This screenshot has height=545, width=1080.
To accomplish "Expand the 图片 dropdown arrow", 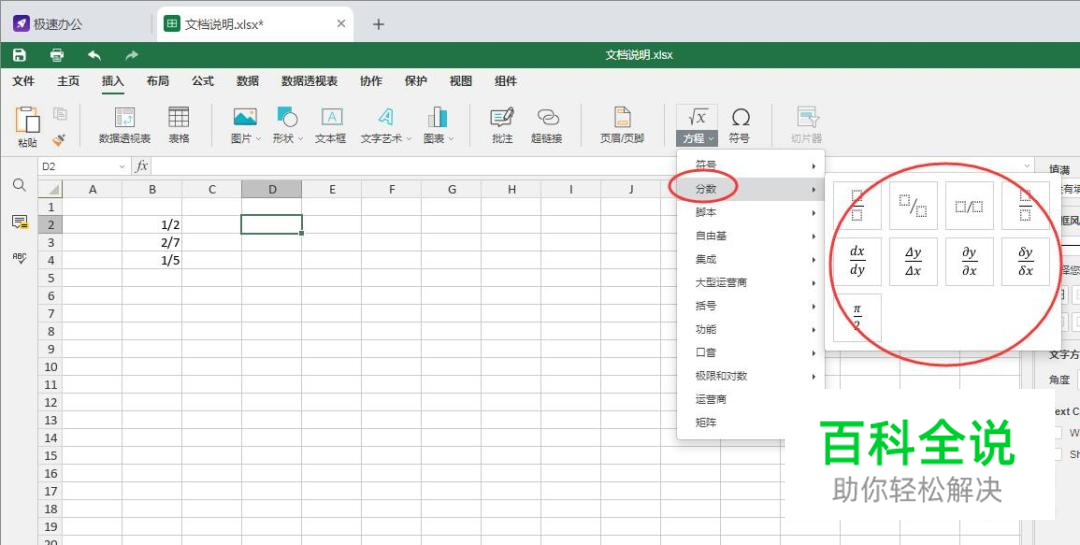I will tap(258, 138).
